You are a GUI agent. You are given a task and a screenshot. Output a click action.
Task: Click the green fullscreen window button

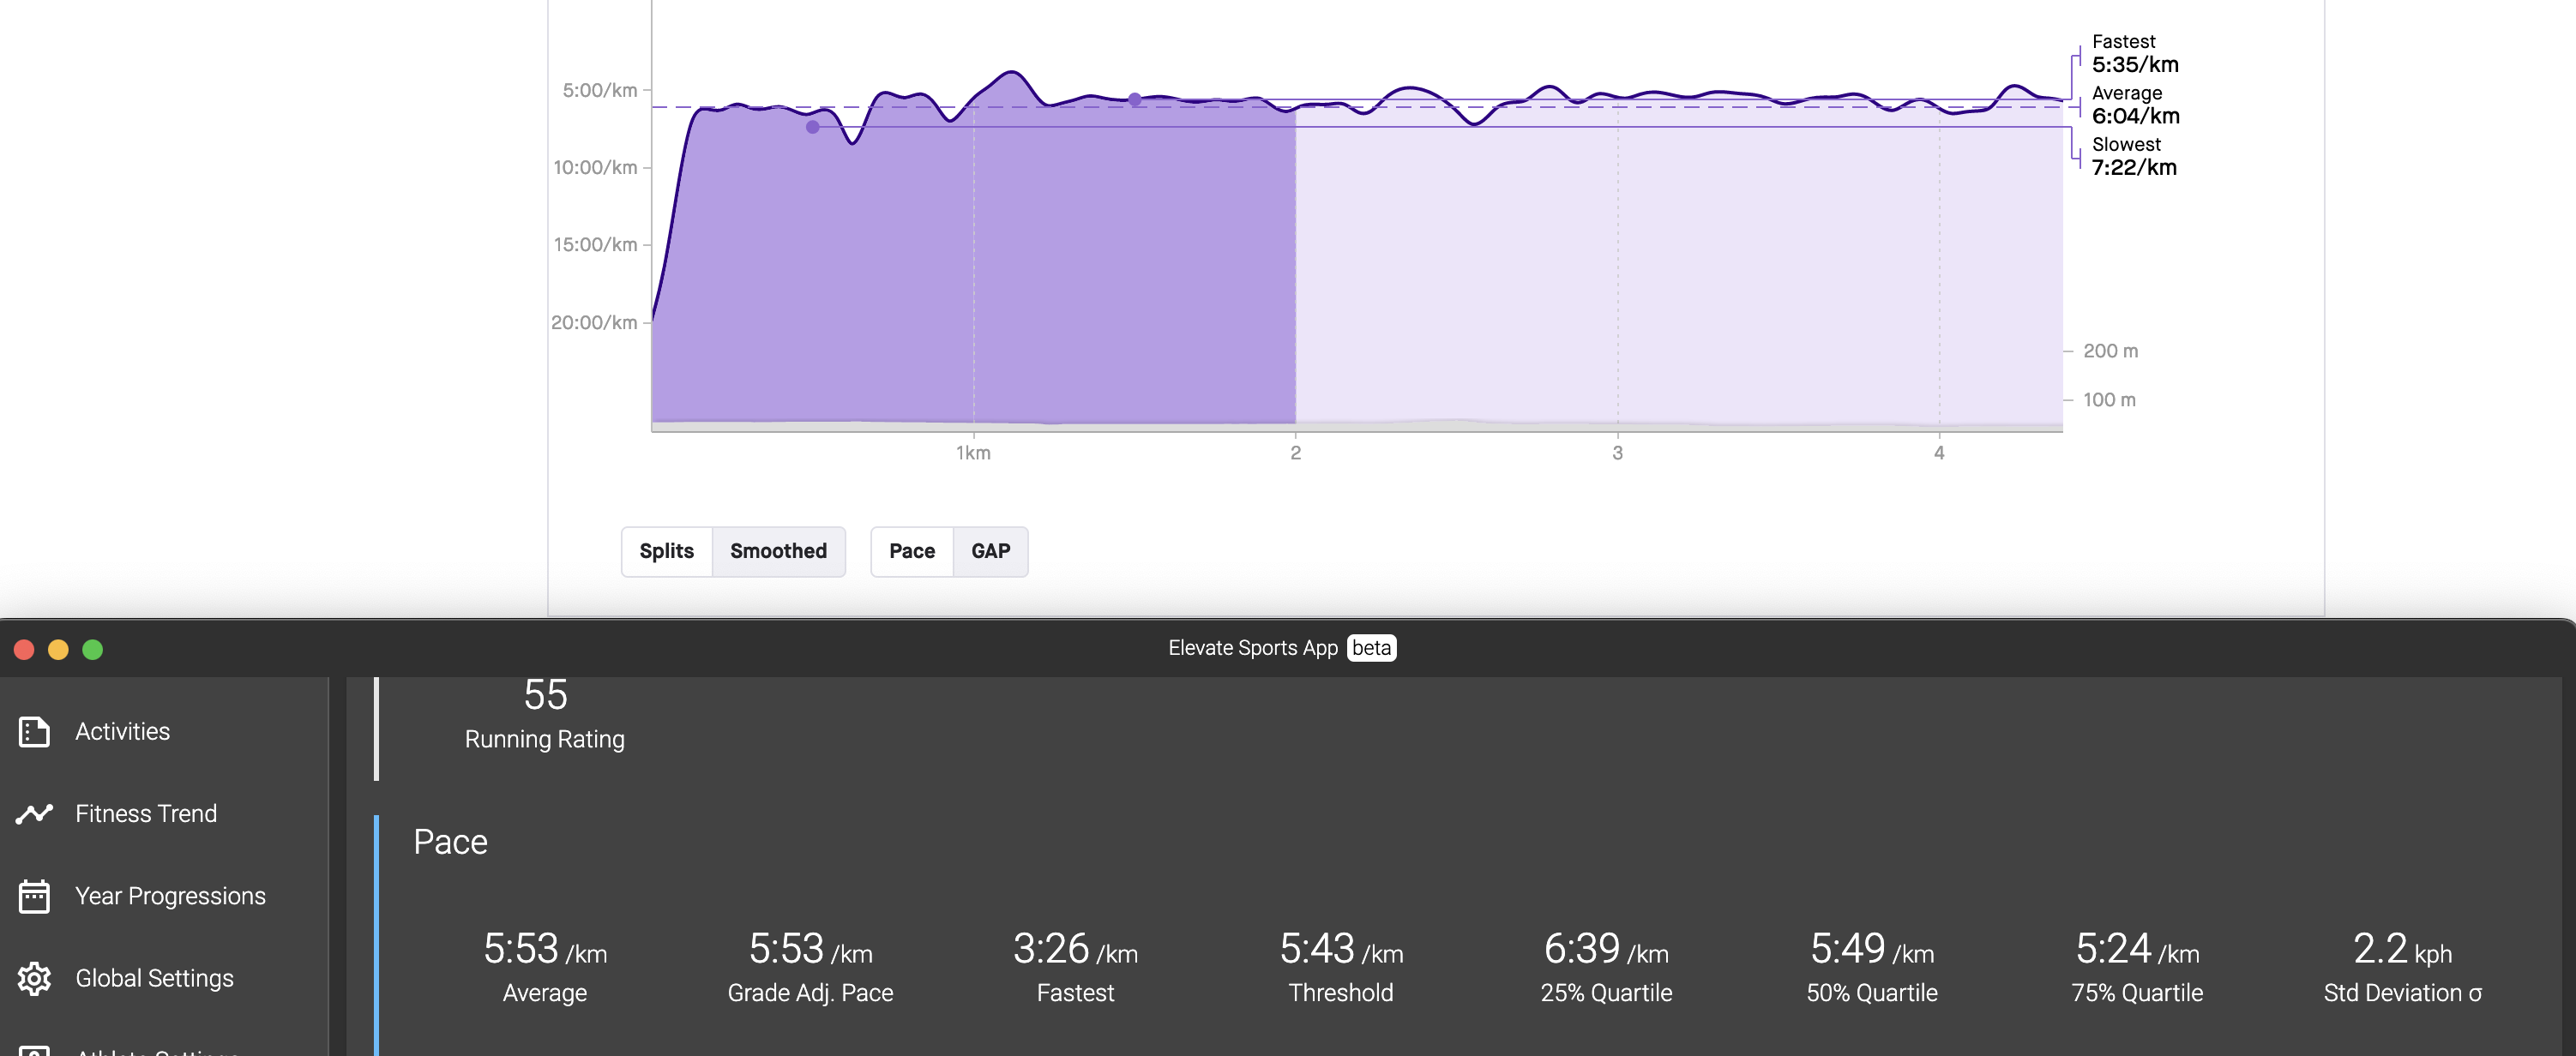click(92, 650)
